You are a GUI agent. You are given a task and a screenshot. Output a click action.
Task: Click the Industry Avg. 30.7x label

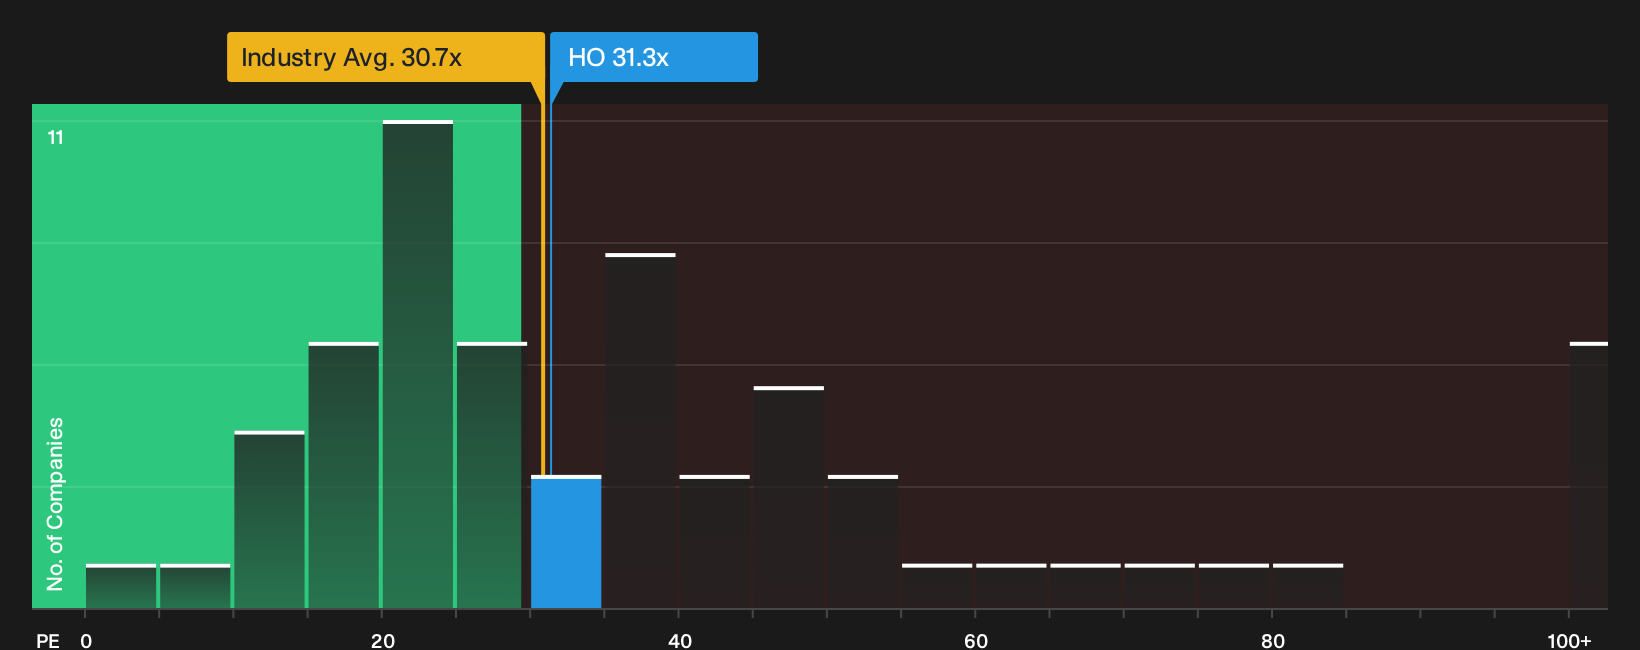pyautogui.click(x=386, y=57)
